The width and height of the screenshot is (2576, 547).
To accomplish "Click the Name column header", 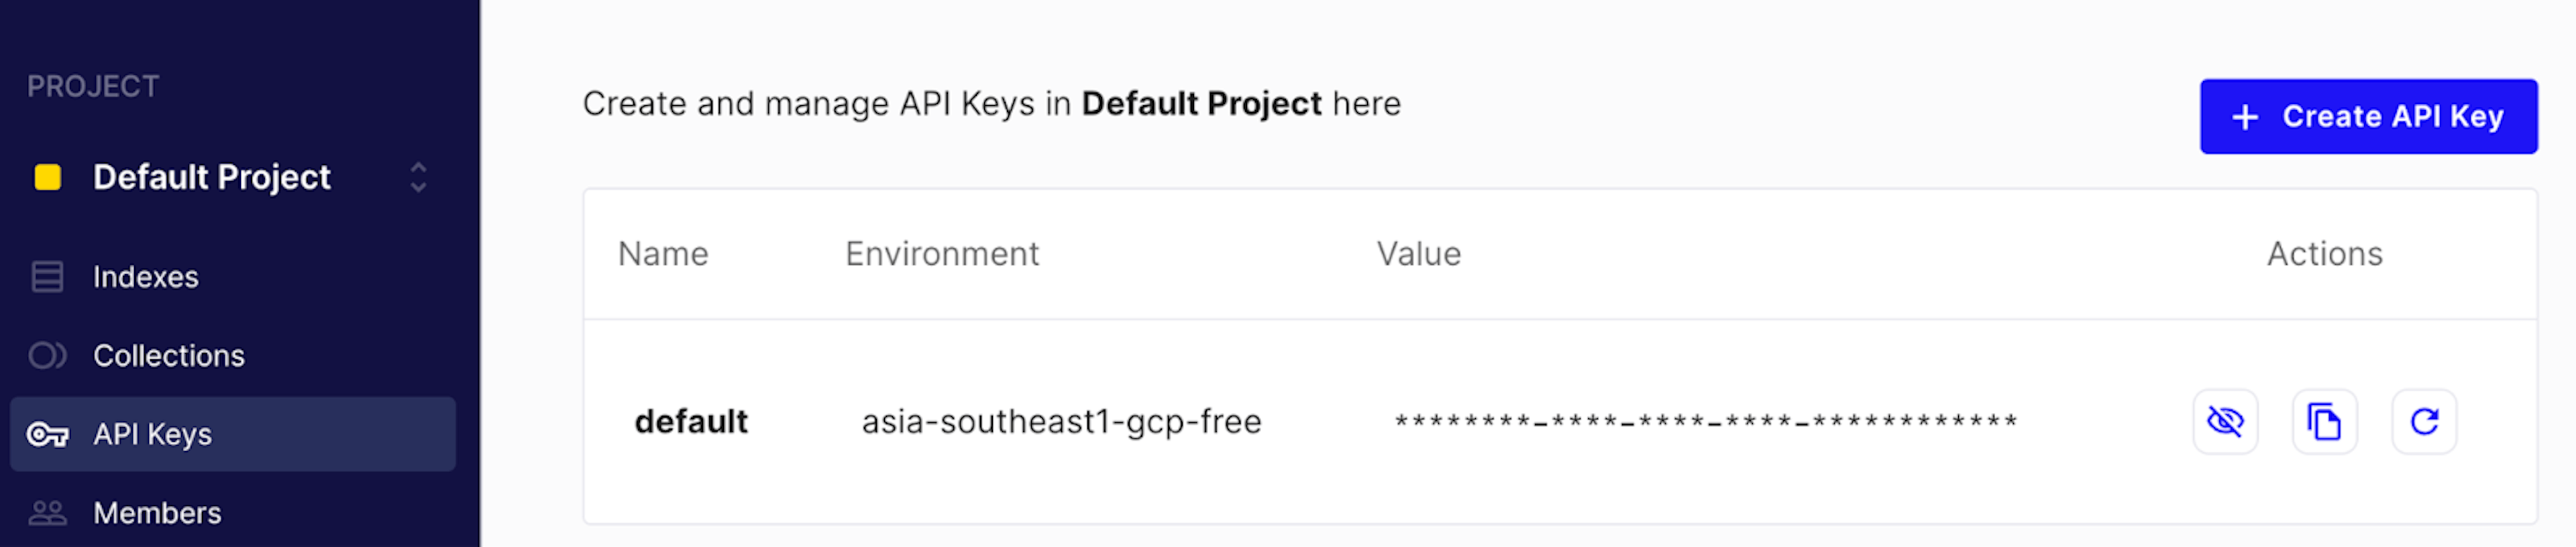I will point(663,254).
